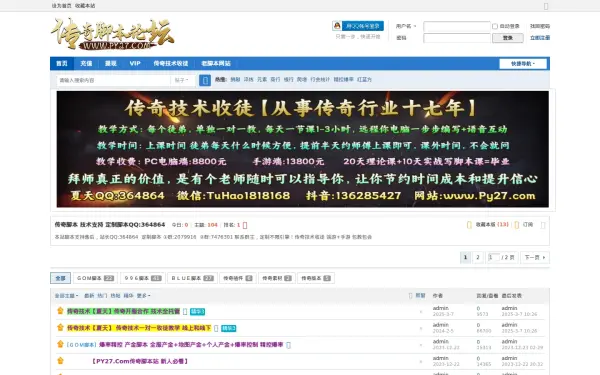Screen dimensions: 600x375
Task: Open the 提现 nav tab
Action: coord(111,64)
